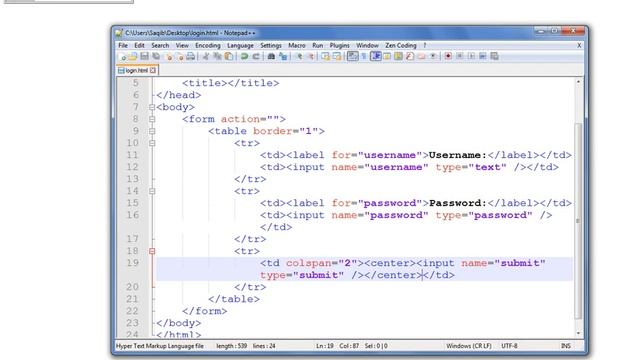Viewport: 640px width, 360px height.
Task: Open Find with the binoculars icon
Action: pyautogui.click(x=271, y=56)
